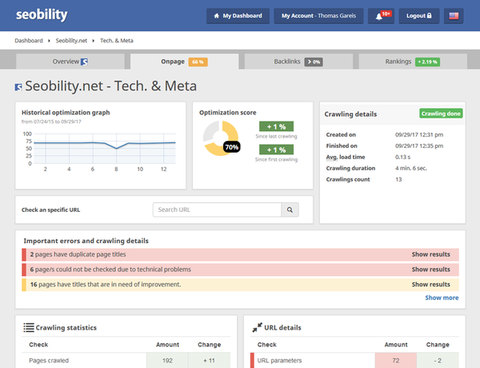Image resolution: width=480 pixels, height=368 pixels.
Task: Switch to the Backlinks tab
Action: tap(299, 62)
